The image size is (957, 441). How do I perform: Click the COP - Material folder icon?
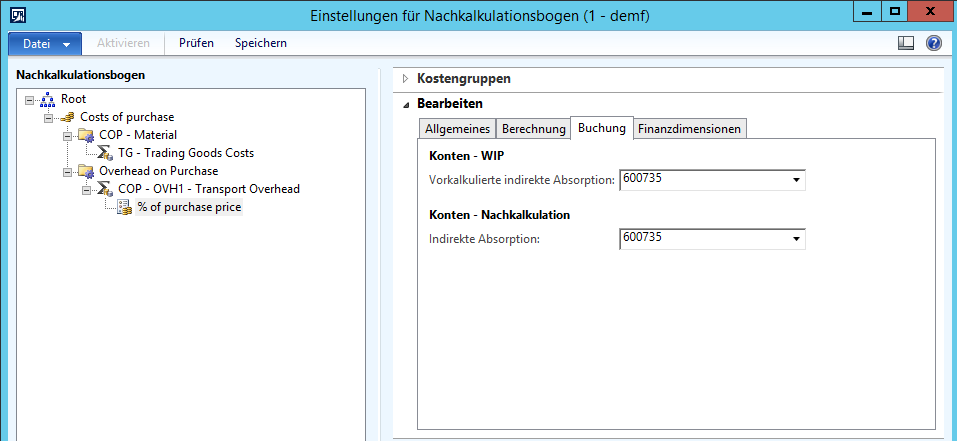click(x=85, y=135)
